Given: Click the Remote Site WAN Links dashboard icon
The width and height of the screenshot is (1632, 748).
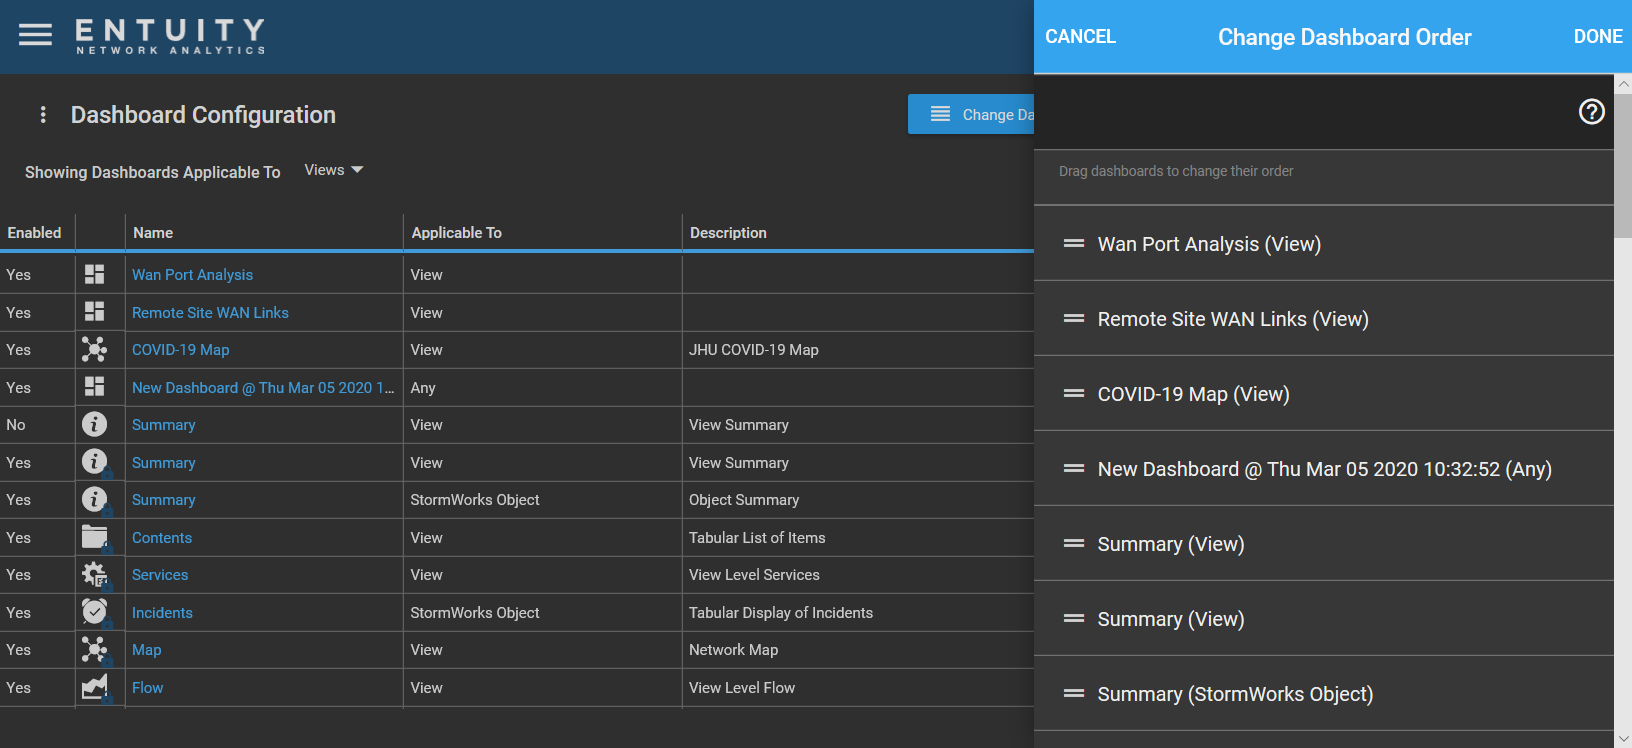Looking at the screenshot, I should tap(95, 312).
